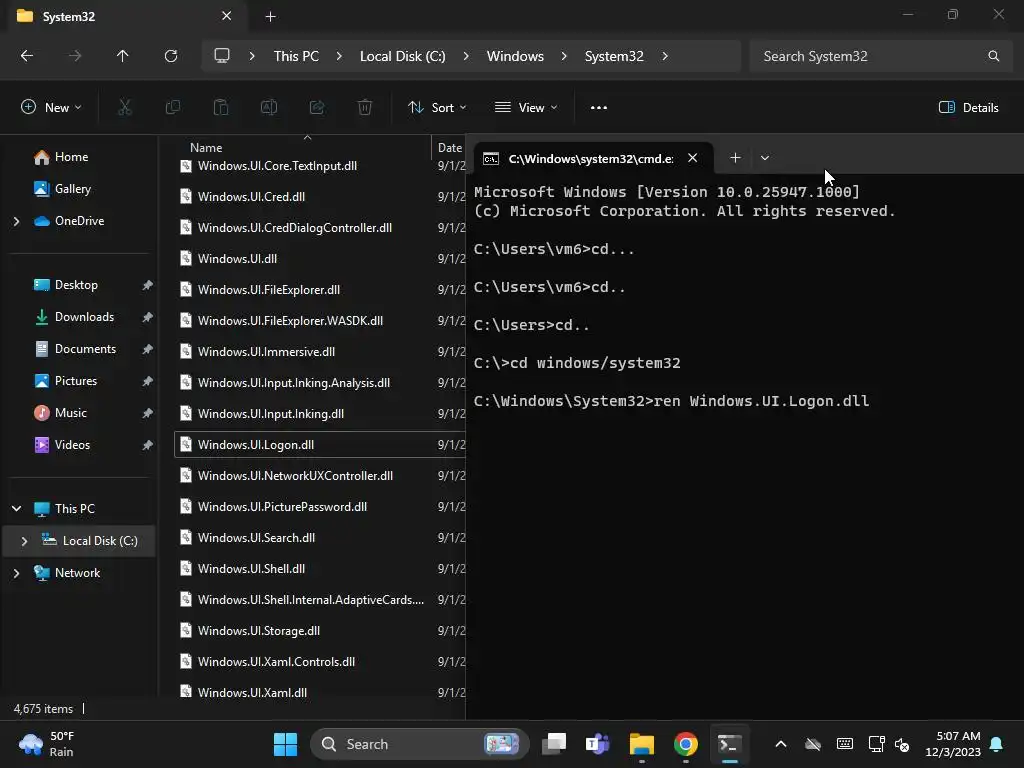1024x768 pixels.
Task: Close the System32 Explorer tab
Action: [x=227, y=16]
